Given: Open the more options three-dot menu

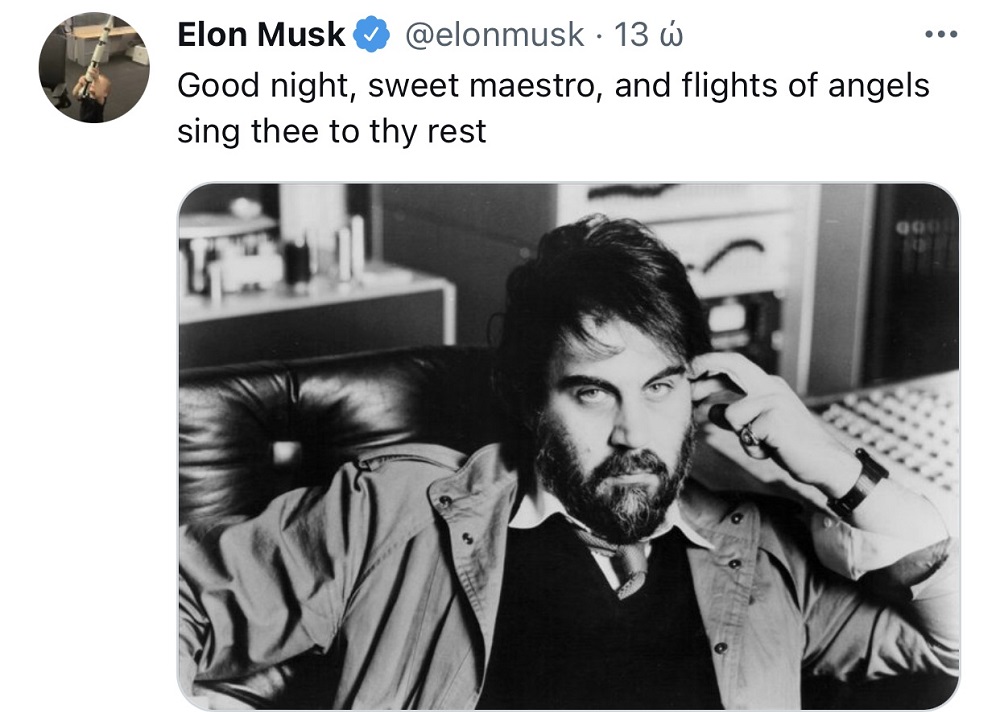Looking at the screenshot, I should pos(941,34).
